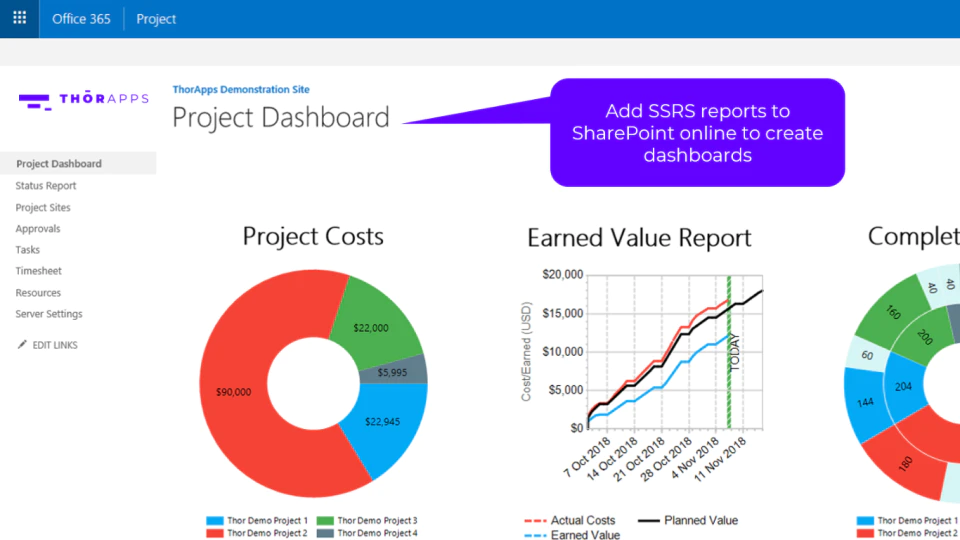The image size is (960, 540).
Task: Click the ThorApps Demonstration Site breadcrumb
Action: tap(241, 89)
